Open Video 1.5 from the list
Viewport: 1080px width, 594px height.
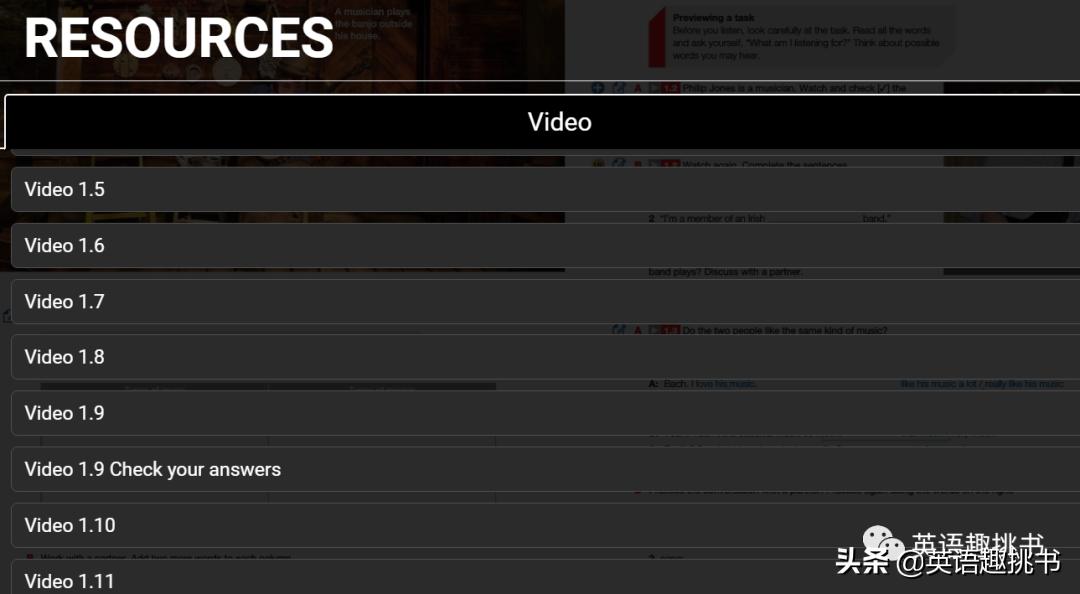546,190
